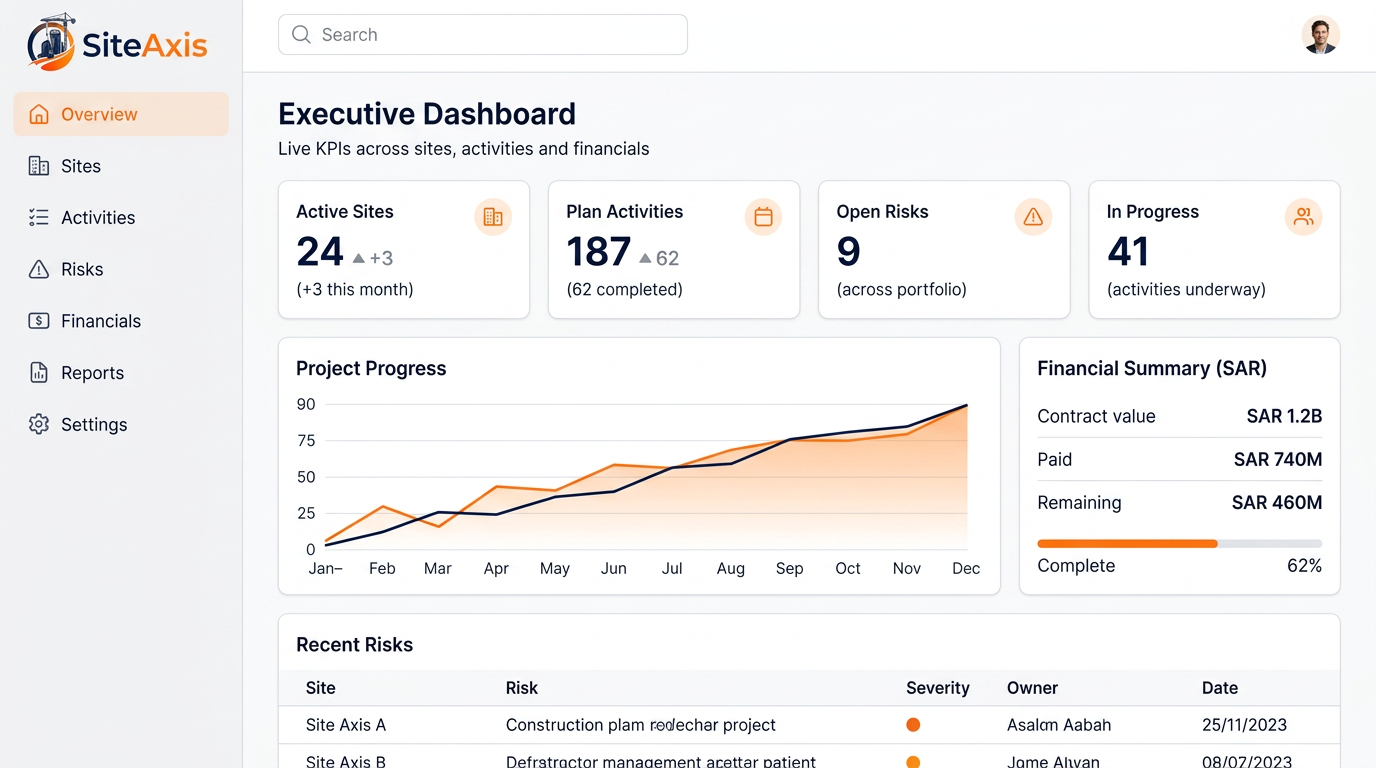This screenshot has height=768, width=1376.
Task: Click the (62 completed) caption
Action: click(x=624, y=290)
